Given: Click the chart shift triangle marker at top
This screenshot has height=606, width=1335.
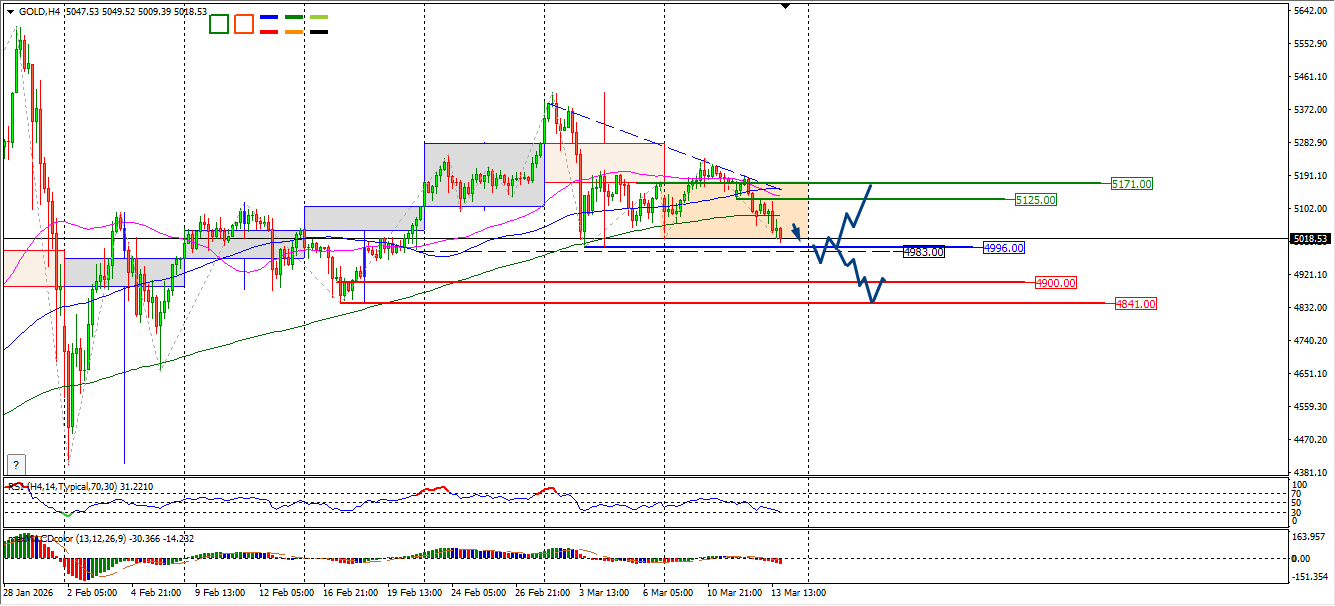Looking at the screenshot, I should pos(785,7).
